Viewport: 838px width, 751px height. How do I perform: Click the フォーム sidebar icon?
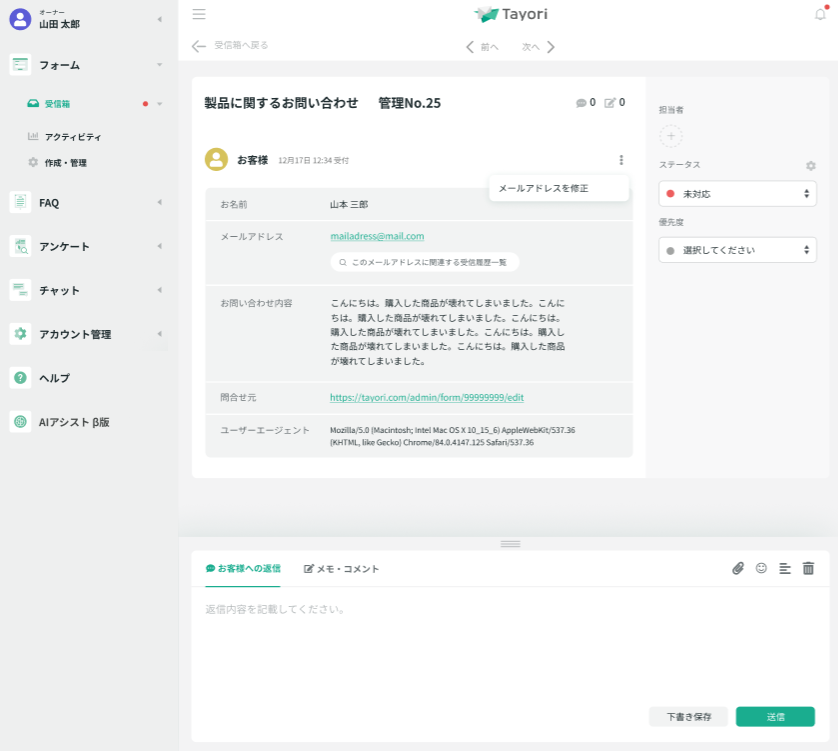click(x=20, y=65)
